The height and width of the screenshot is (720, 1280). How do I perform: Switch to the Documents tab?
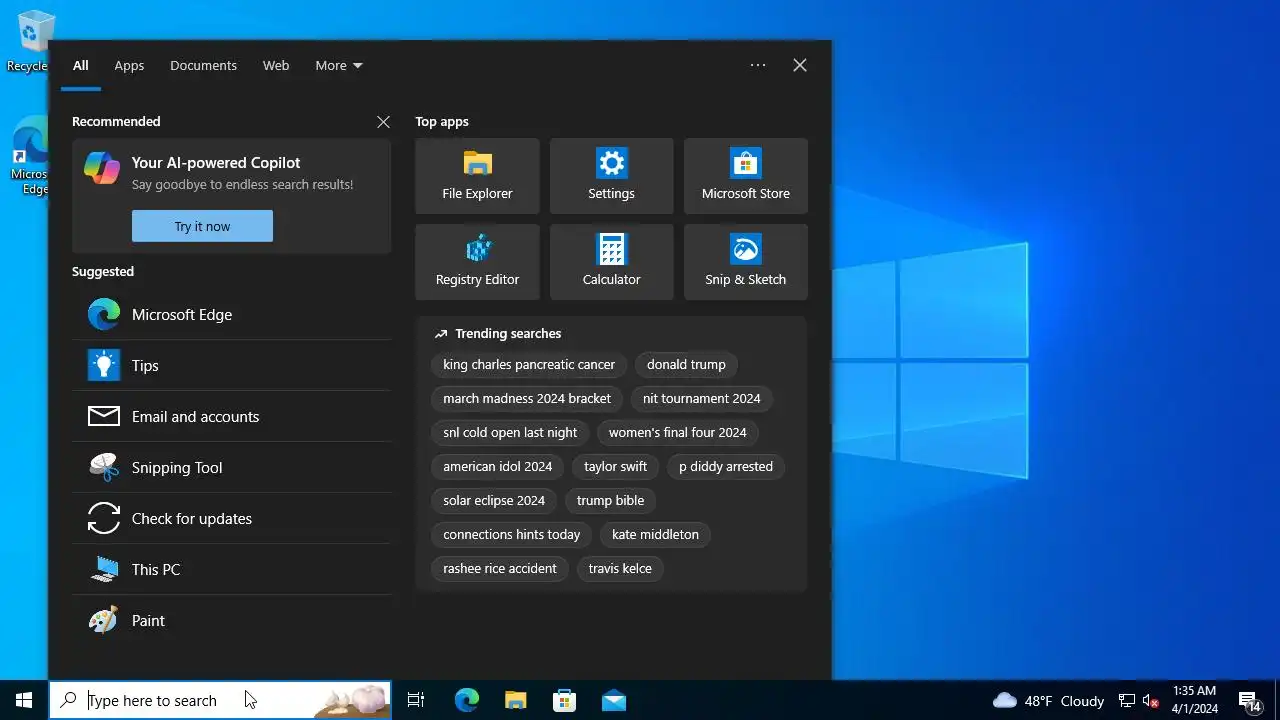point(203,65)
